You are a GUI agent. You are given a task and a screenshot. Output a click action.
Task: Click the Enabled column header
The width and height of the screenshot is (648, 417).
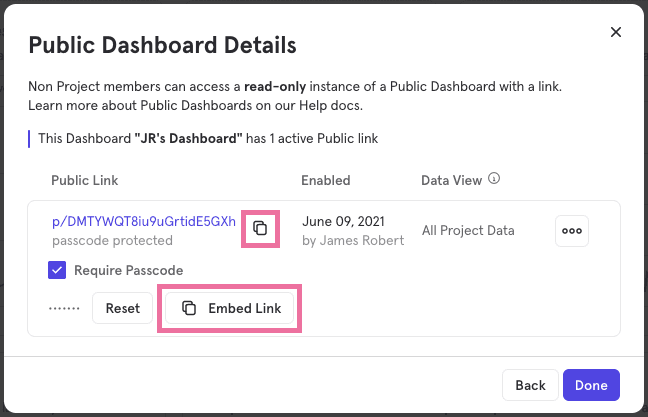pos(325,181)
